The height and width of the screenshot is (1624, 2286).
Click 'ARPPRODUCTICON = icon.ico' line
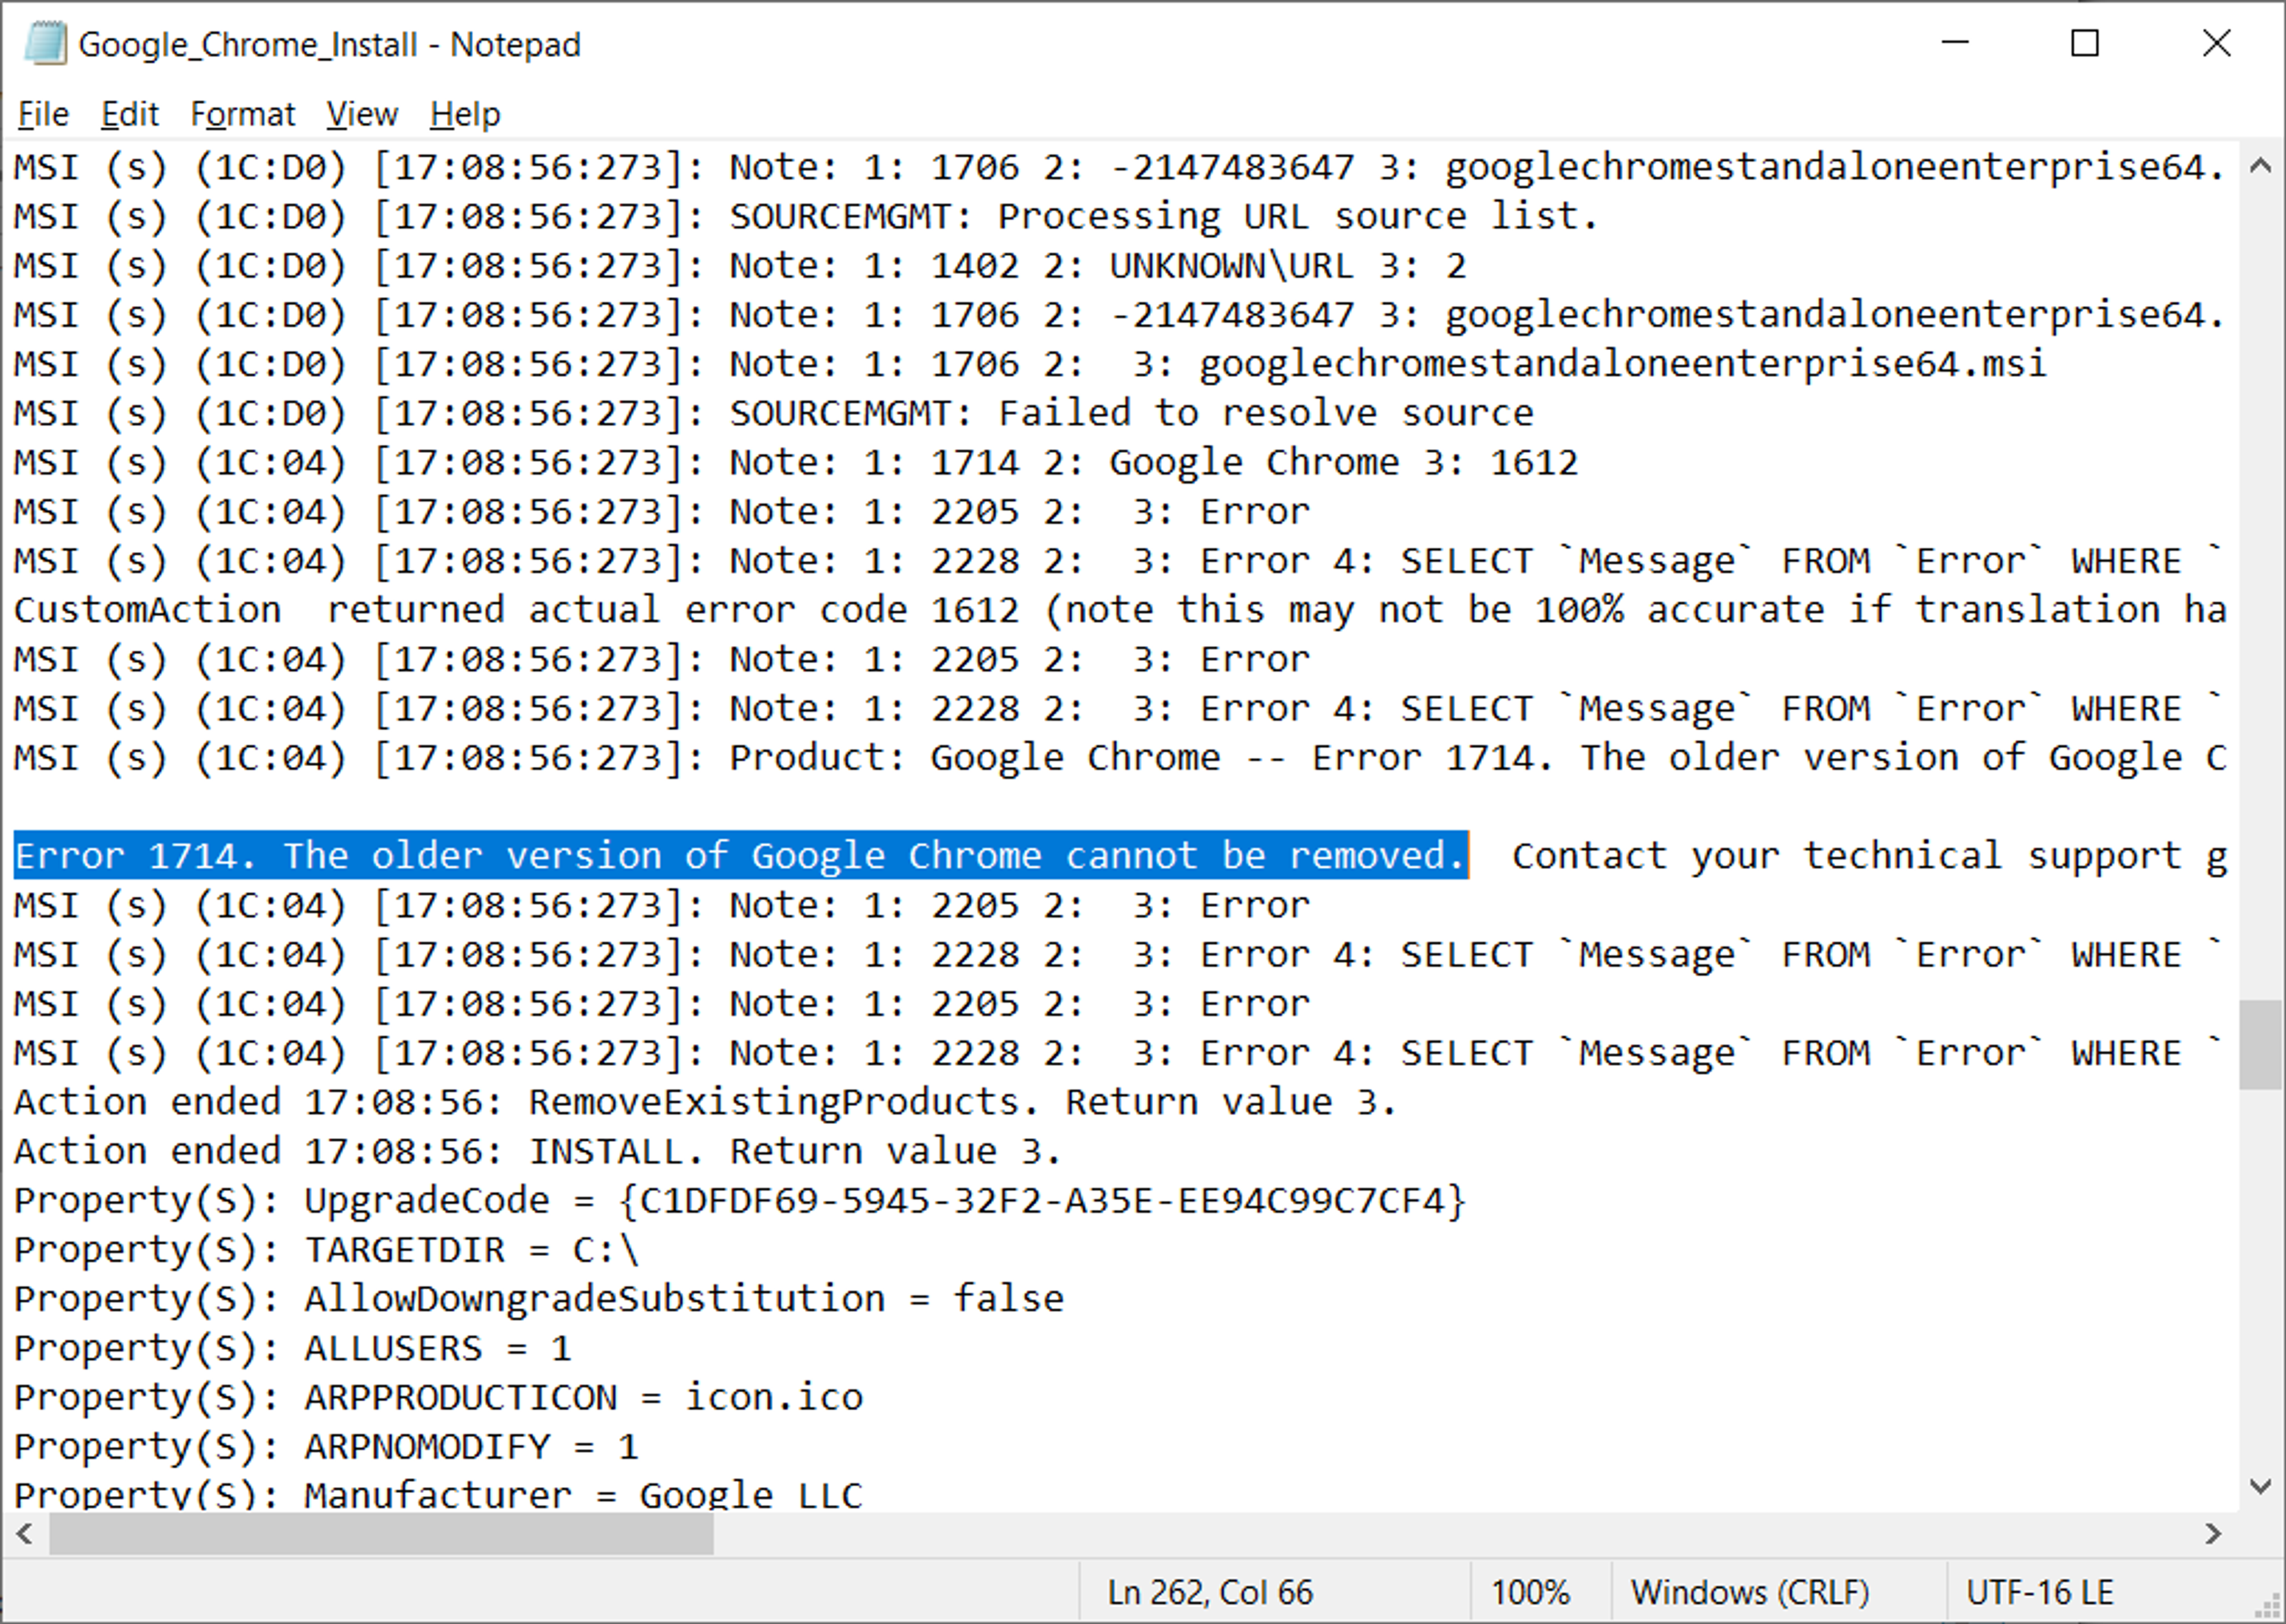click(x=439, y=1397)
